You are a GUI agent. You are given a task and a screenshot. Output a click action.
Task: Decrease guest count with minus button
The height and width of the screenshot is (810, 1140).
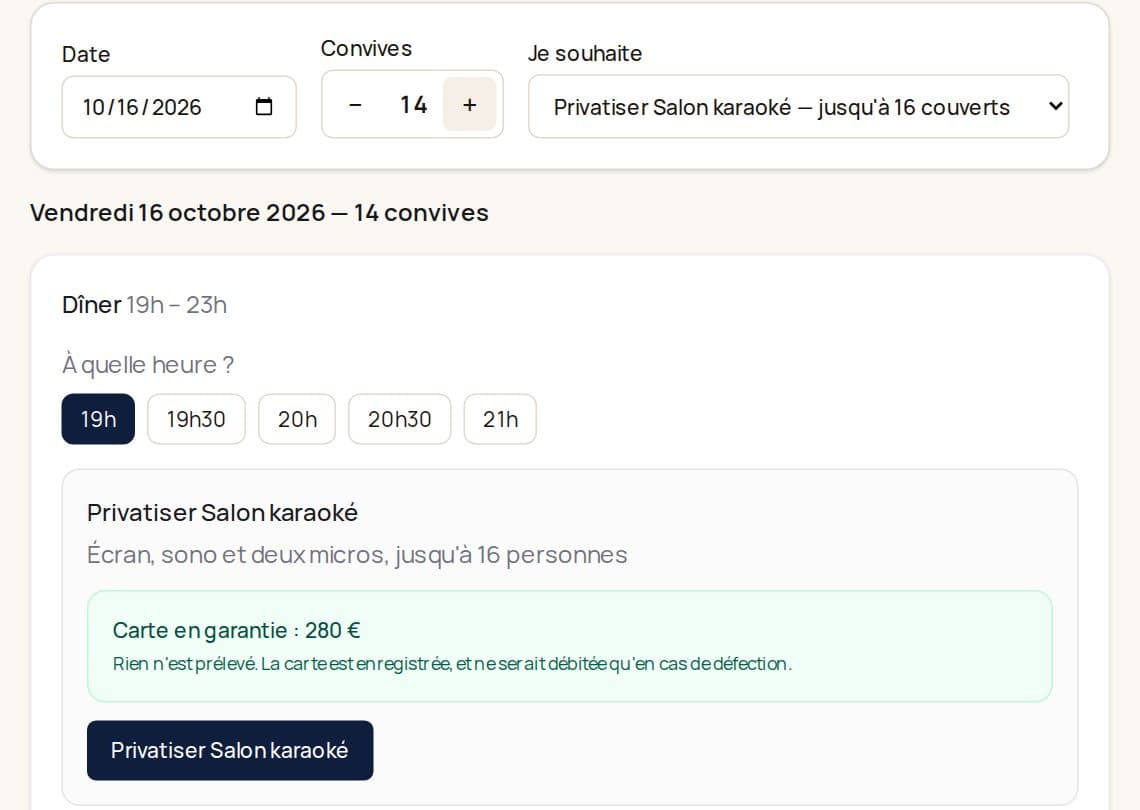(355, 105)
